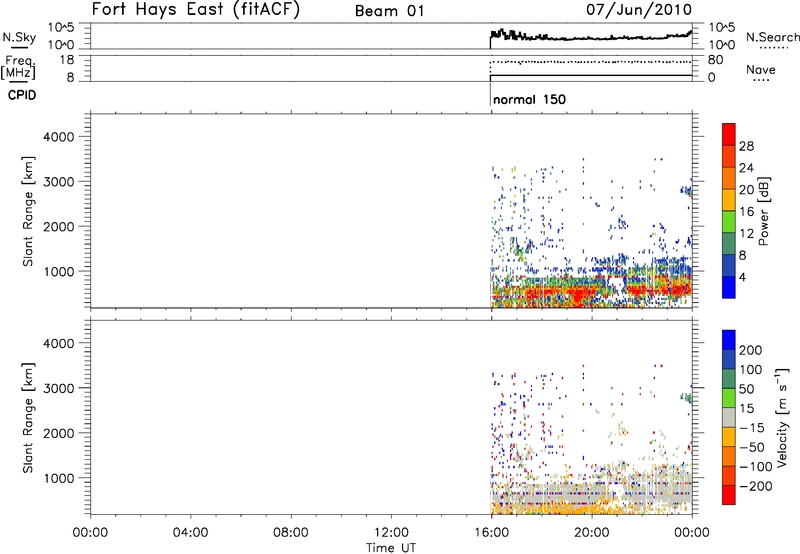Click the '80' right-axis tick of the frequency panel

[x=715, y=60]
